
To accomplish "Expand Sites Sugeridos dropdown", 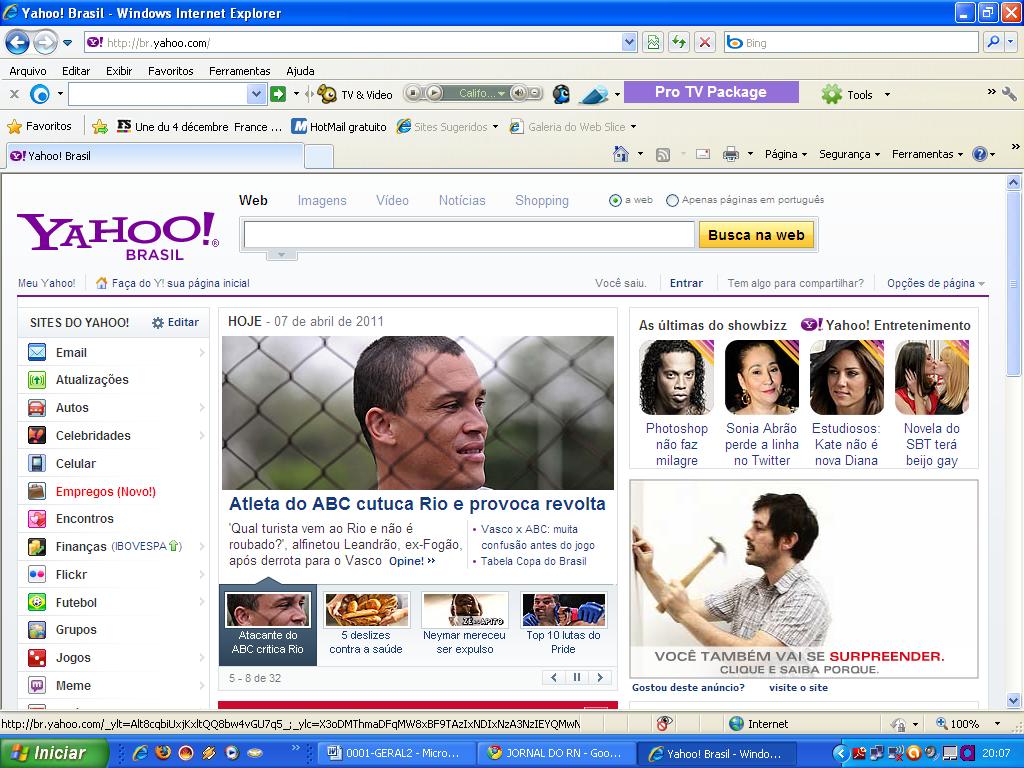I will [x=495, y=127].
